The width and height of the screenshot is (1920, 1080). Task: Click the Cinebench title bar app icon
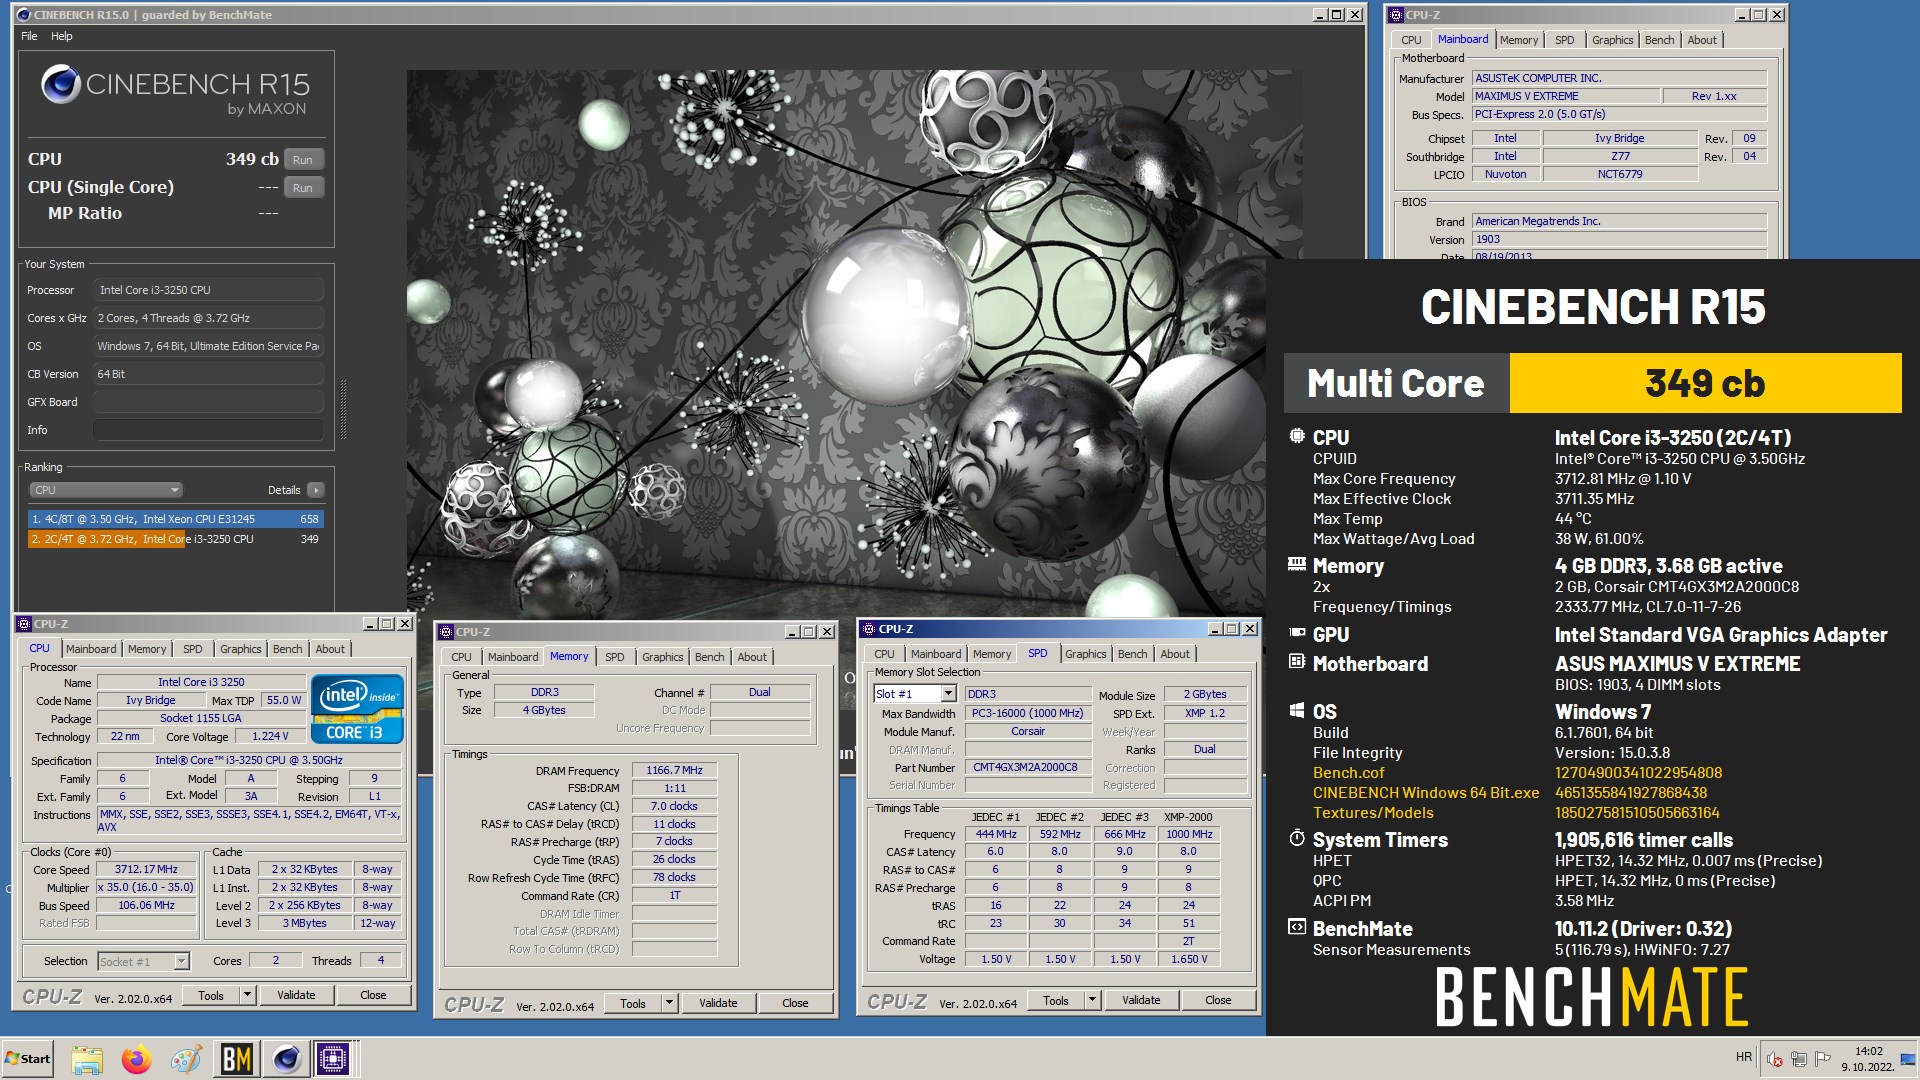tap(24, 15)
